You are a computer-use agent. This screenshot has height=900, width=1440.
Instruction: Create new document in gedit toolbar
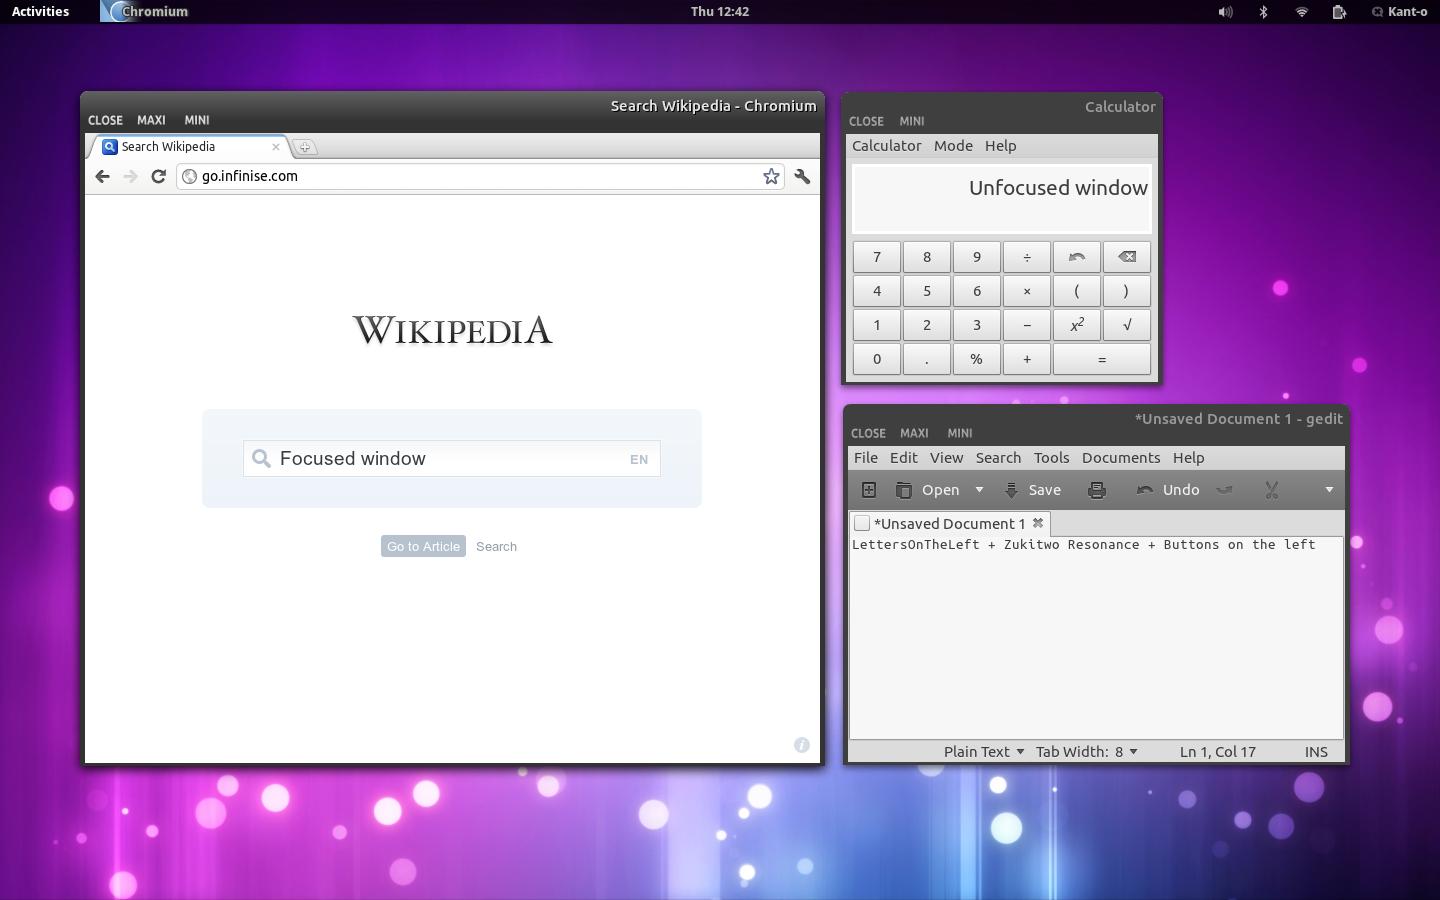(869, 490)
